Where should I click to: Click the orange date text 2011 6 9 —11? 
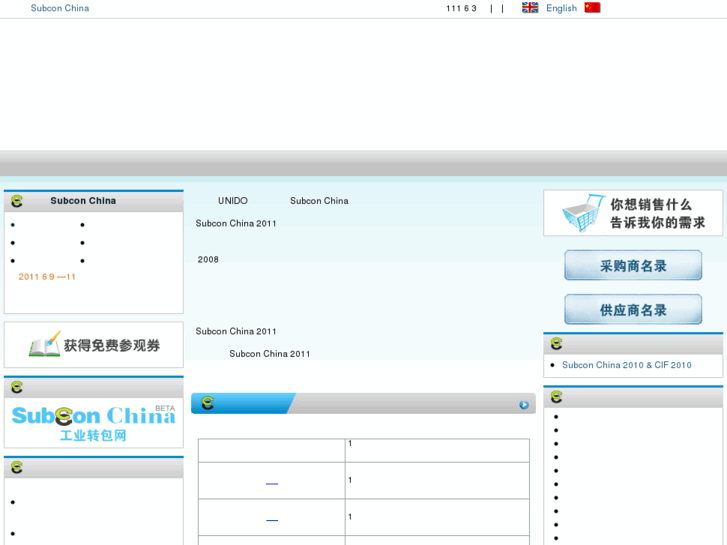(x=47, y=277)
